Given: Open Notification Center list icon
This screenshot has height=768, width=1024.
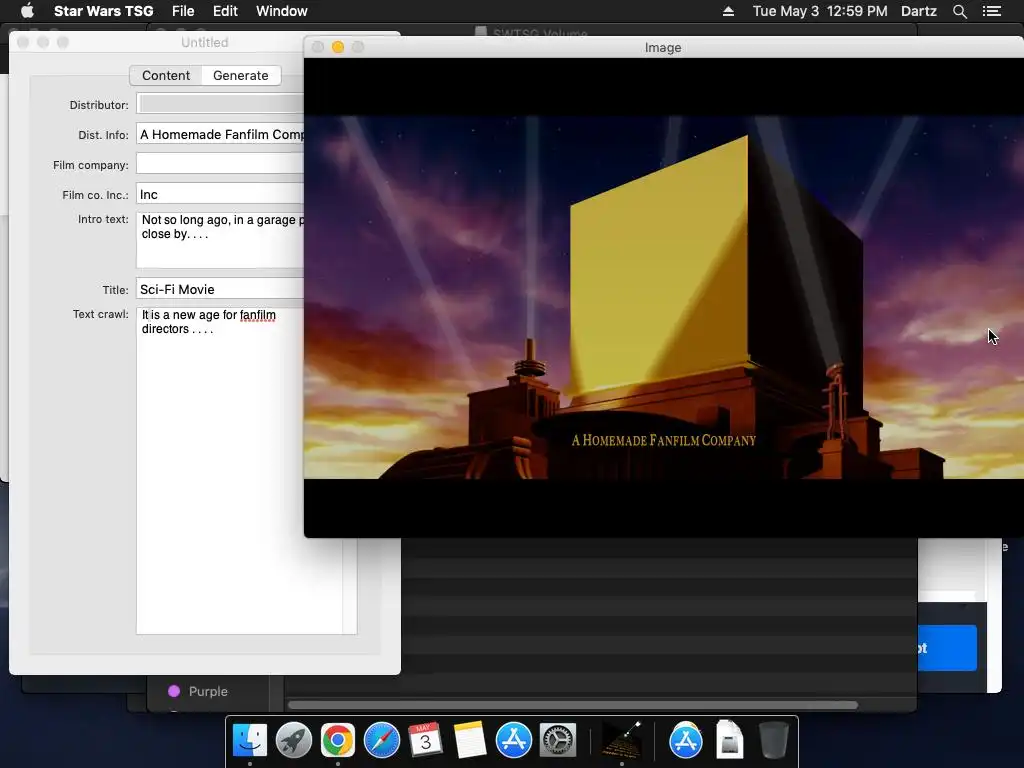Looking at the screenshot, I should (x=992, y=11).
